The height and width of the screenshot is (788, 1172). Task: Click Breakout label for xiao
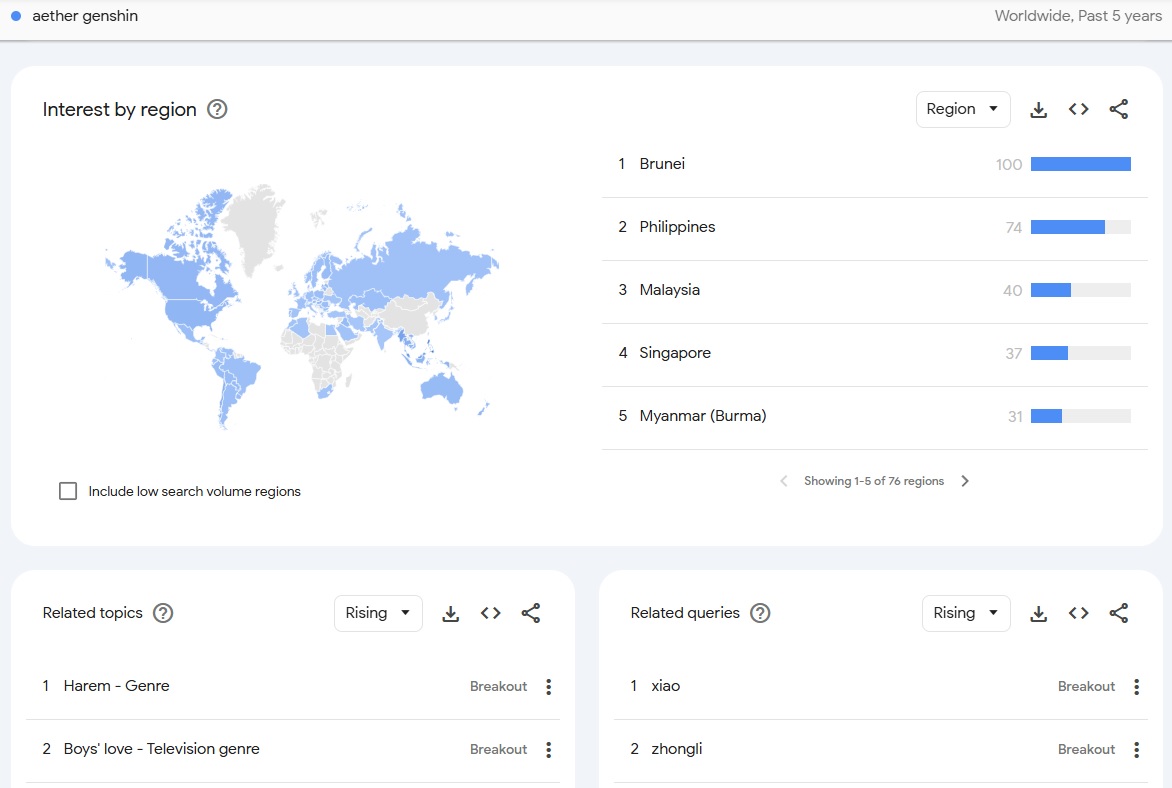[x=1086, y=686]
